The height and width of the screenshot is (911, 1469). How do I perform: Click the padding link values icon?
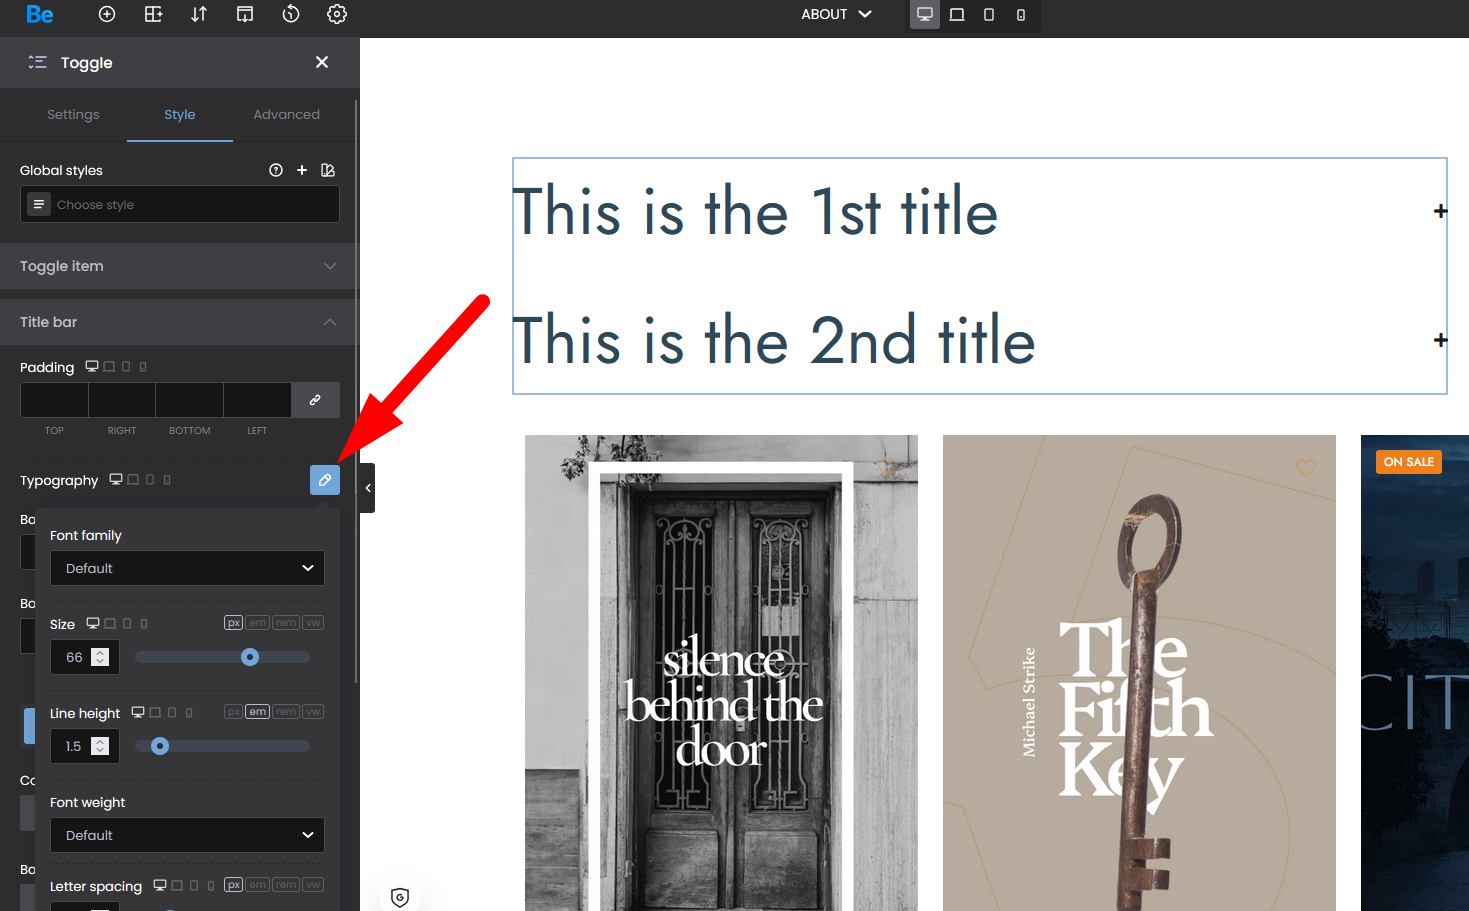[x=315, y=400]
